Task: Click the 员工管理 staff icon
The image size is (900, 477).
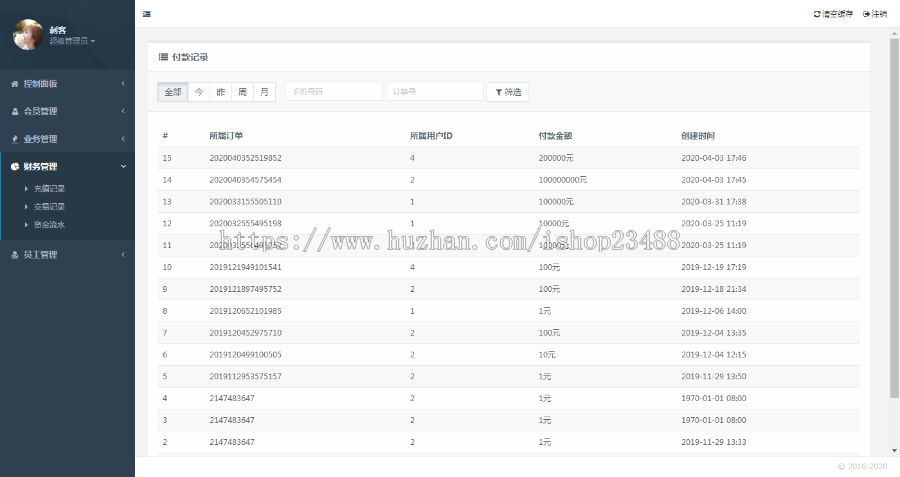Action: tap(15, 255)
